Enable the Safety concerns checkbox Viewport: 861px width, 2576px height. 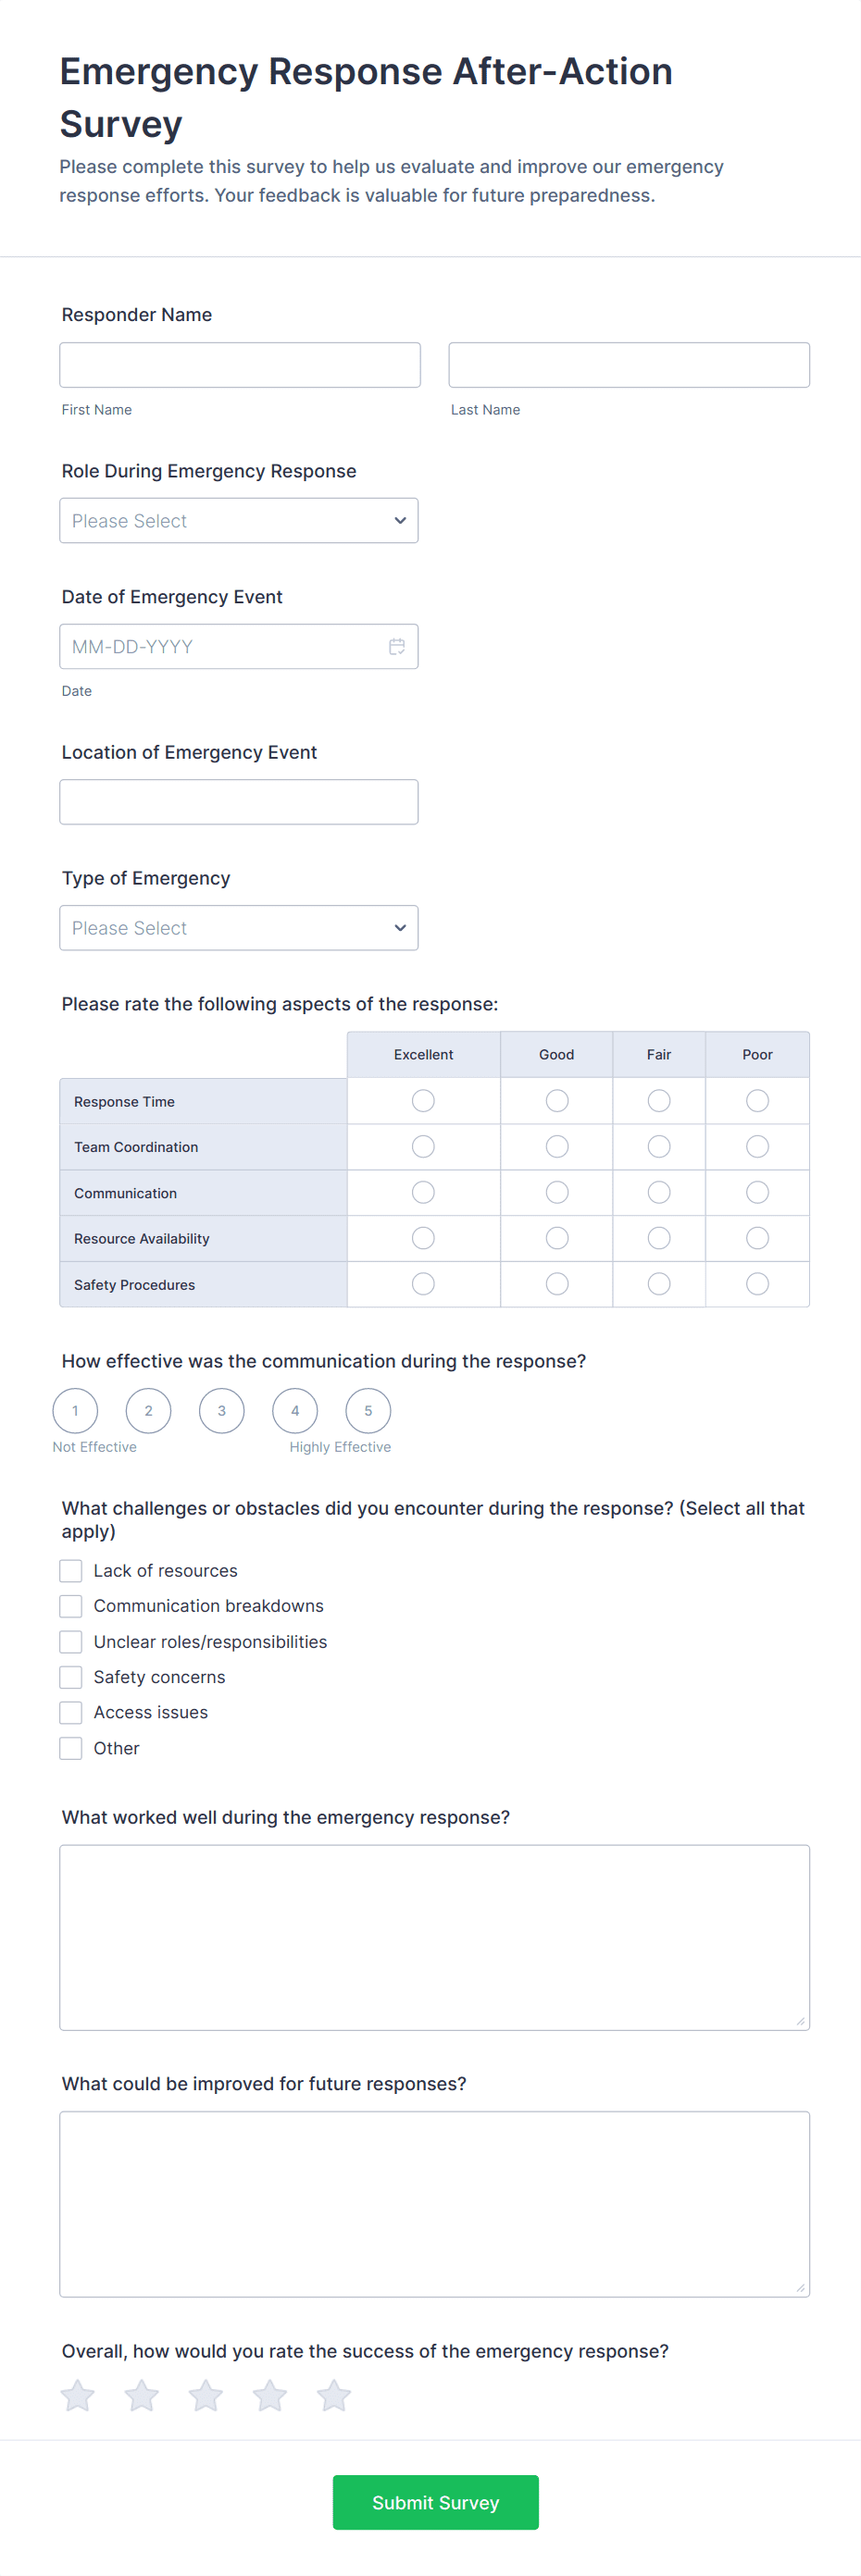(x=71, y=1677)
